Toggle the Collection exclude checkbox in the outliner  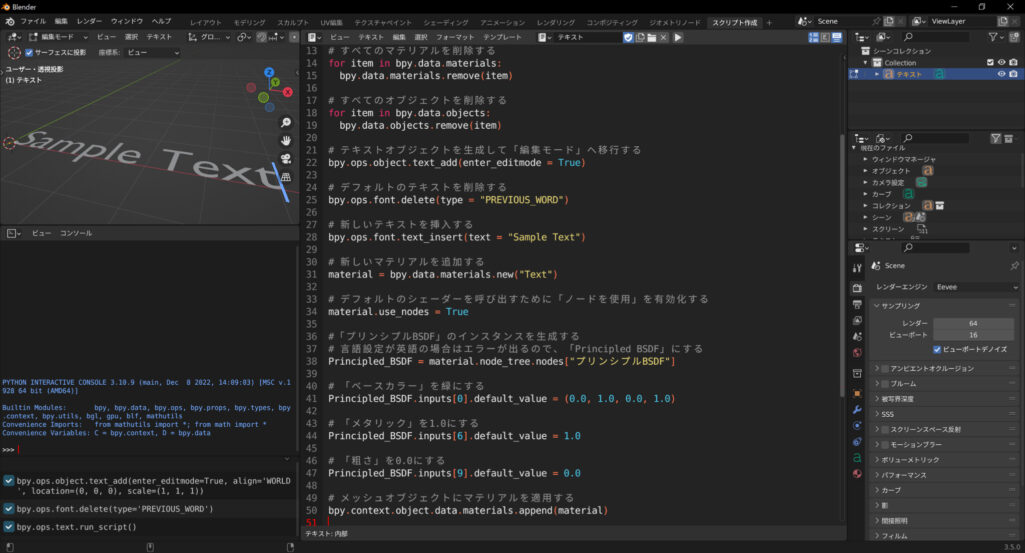coord(990,63)
